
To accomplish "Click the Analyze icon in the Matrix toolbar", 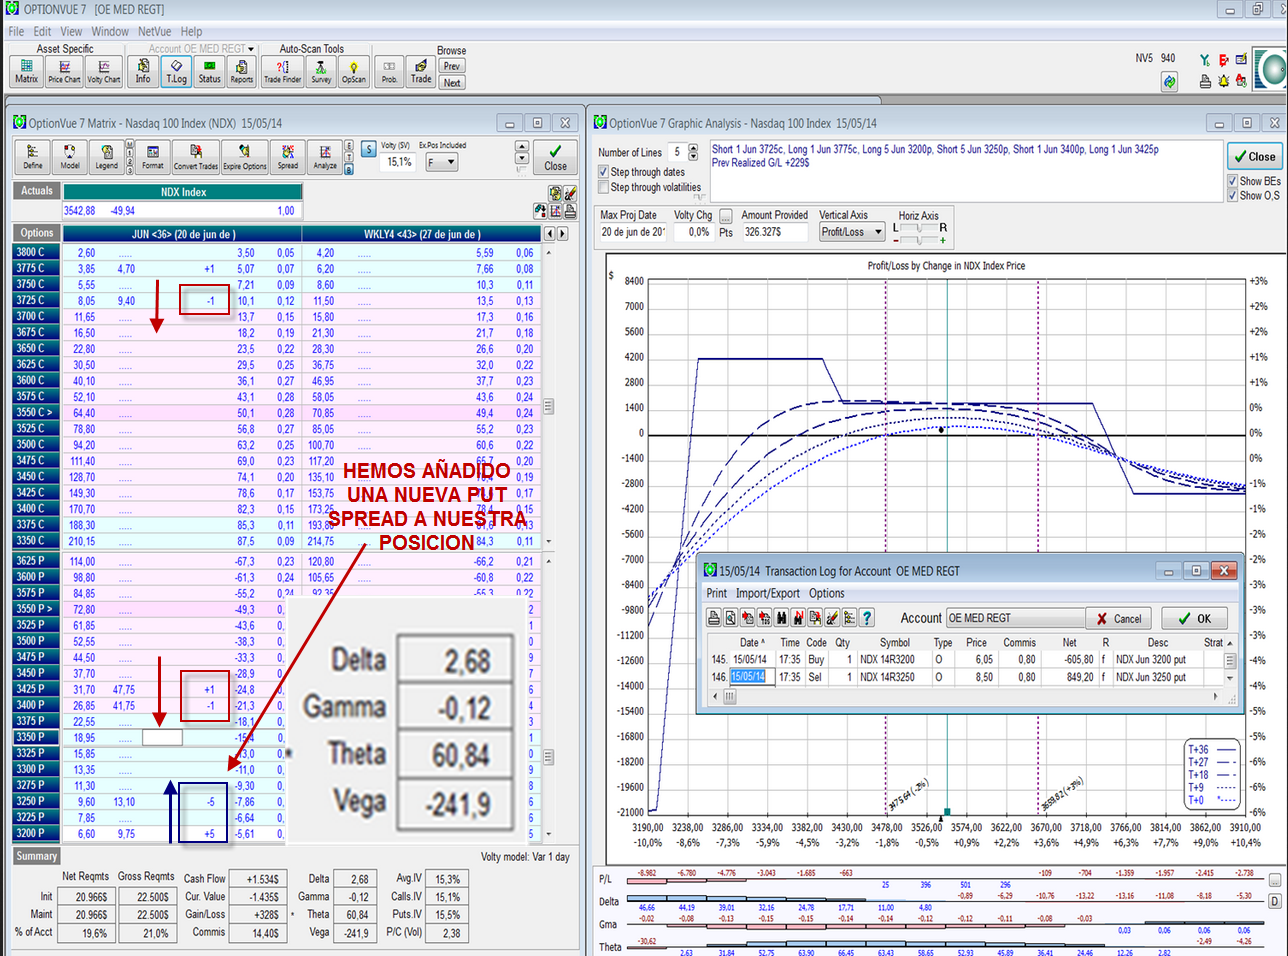I will coord(325,157).
